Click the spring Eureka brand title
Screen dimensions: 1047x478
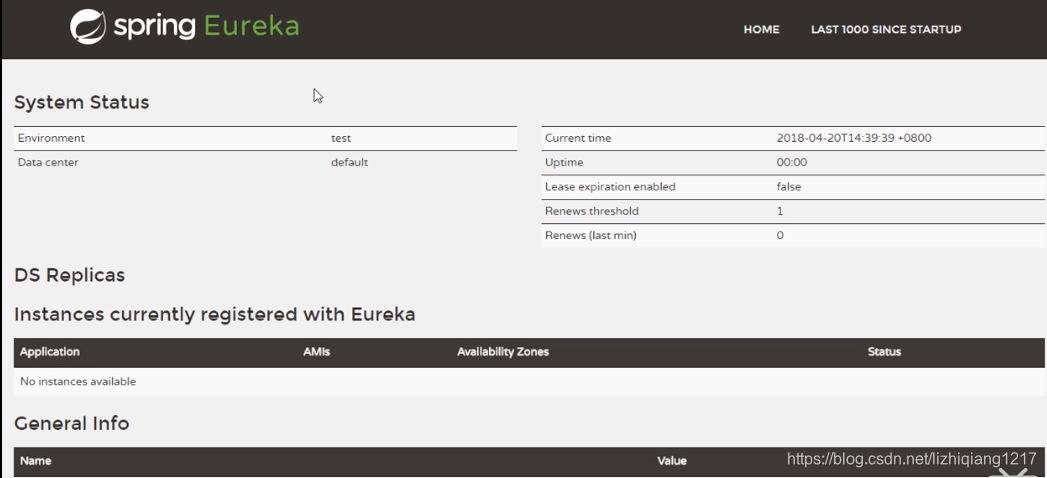point(206,27)
